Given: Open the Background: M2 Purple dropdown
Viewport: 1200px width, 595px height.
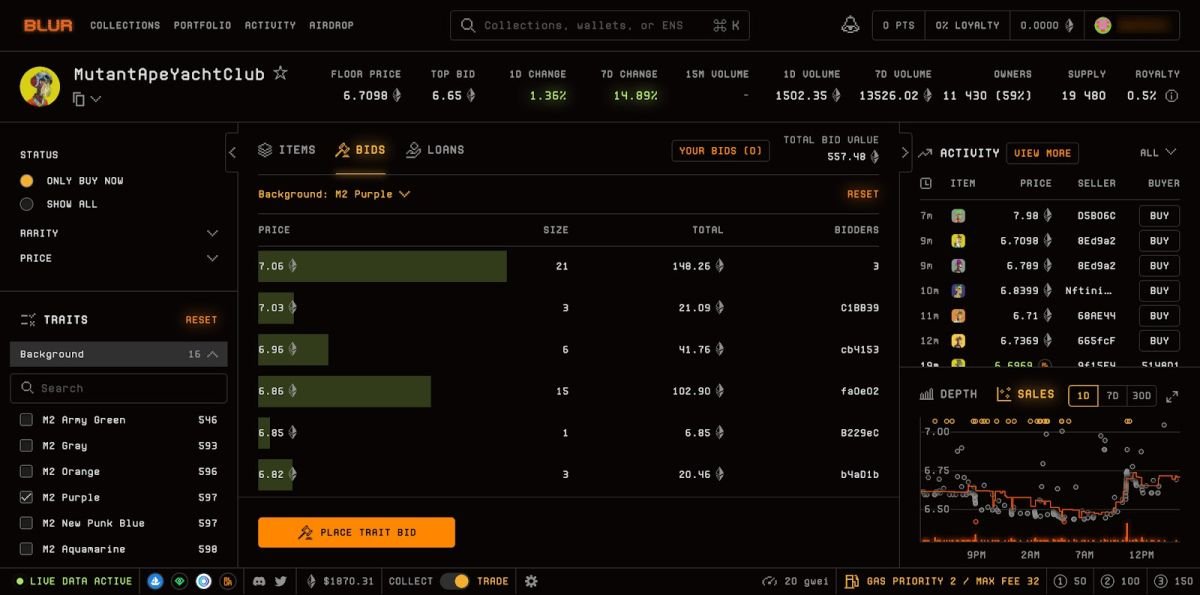Looking at the screenshot, I should (334, 194).
